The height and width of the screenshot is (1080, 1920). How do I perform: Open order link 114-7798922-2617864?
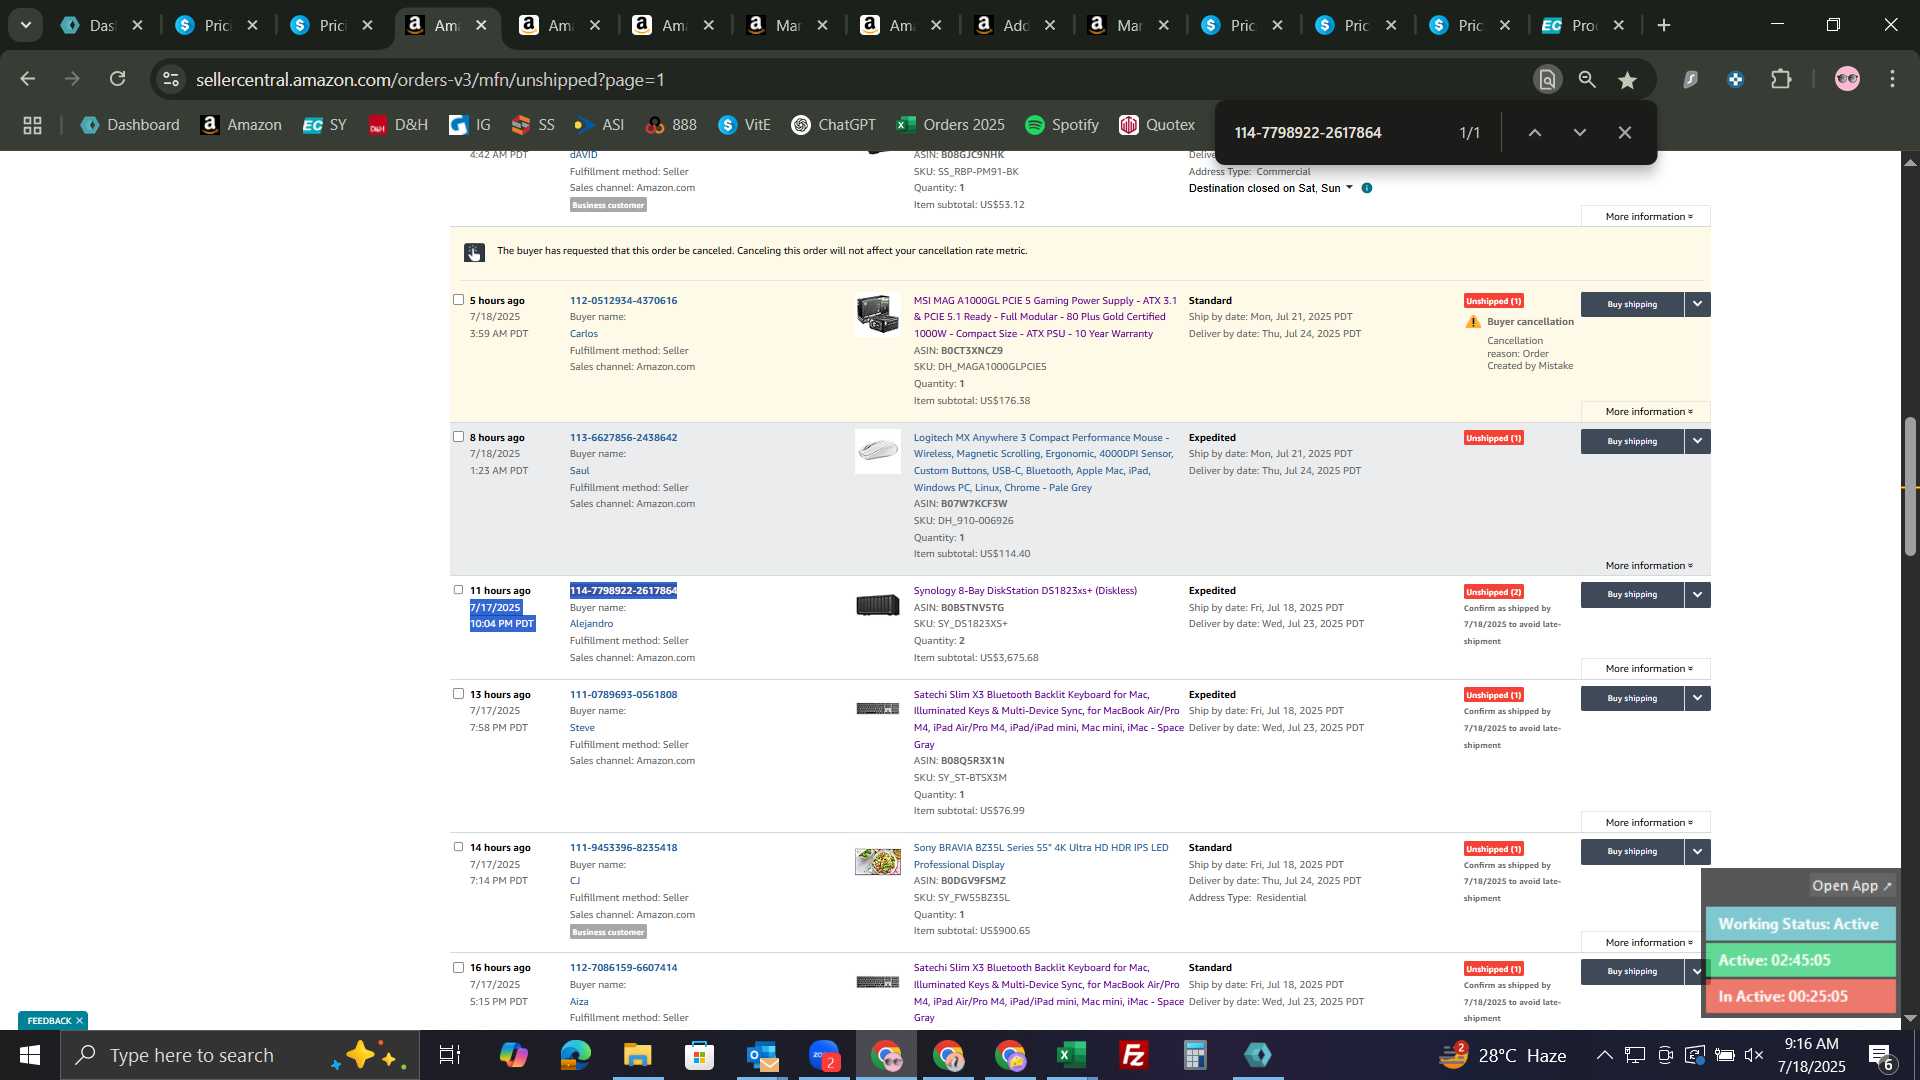[x=623, y=590]
